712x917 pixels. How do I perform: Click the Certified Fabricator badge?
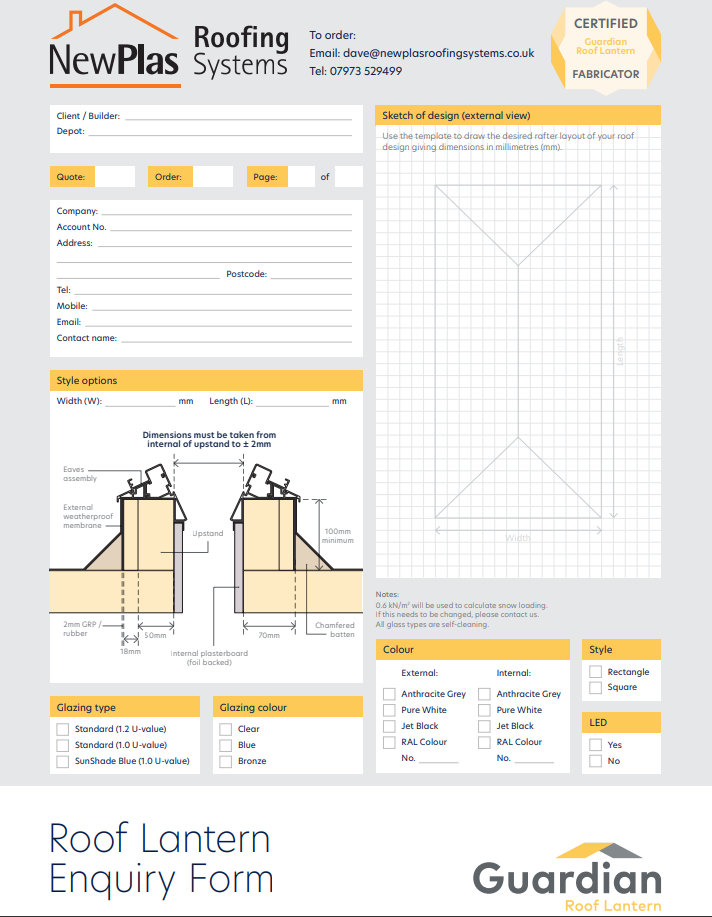coord(605,49)
